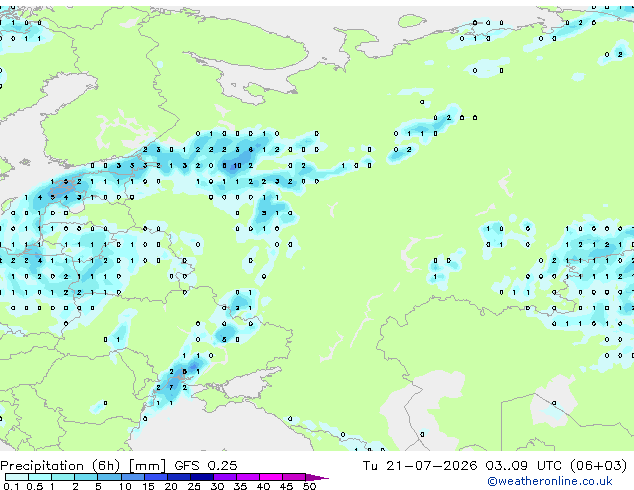The height and width of the screenshot is (490, 634).
Task: Click the legend label '35'
Action: click(x=240, y=486)
